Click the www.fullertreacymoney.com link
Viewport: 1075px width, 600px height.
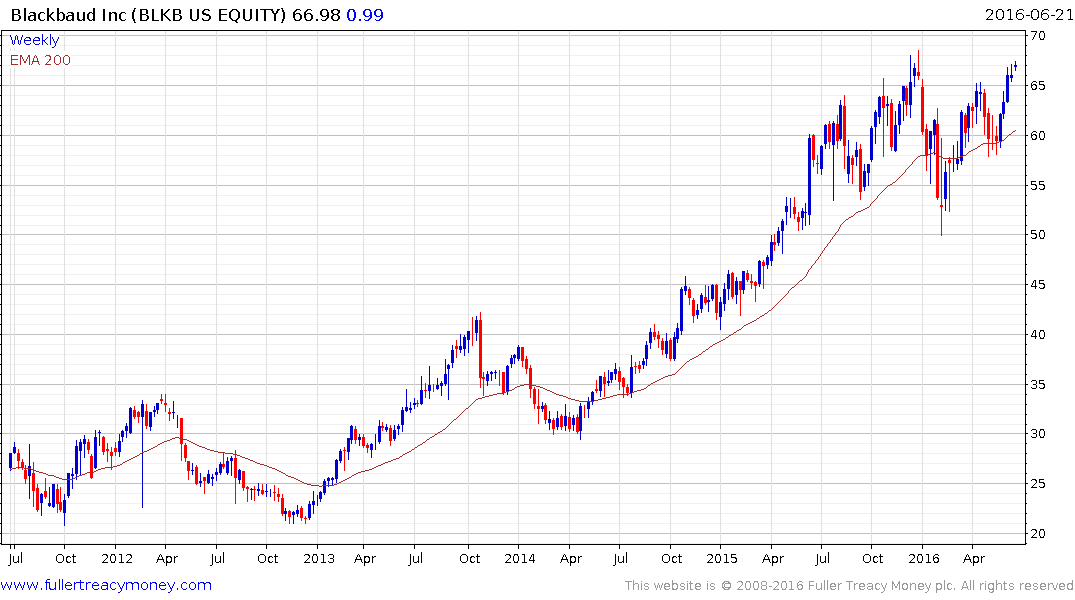point(107,585)
